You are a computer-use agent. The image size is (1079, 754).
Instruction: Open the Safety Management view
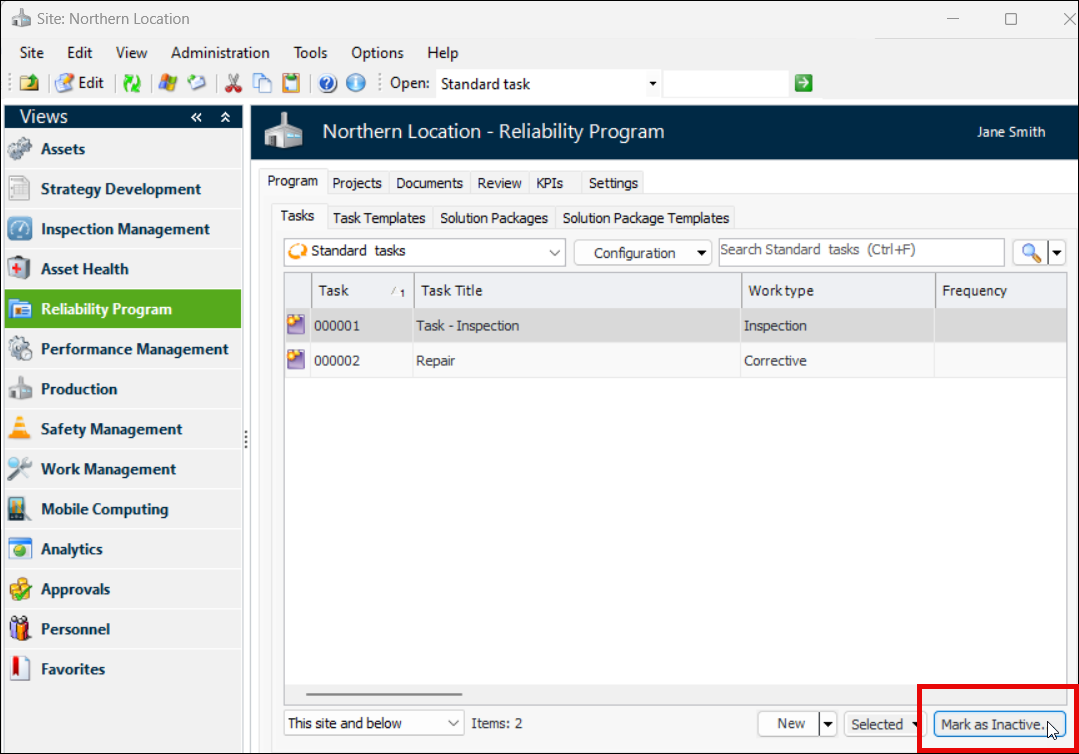[x=111, y=429]
